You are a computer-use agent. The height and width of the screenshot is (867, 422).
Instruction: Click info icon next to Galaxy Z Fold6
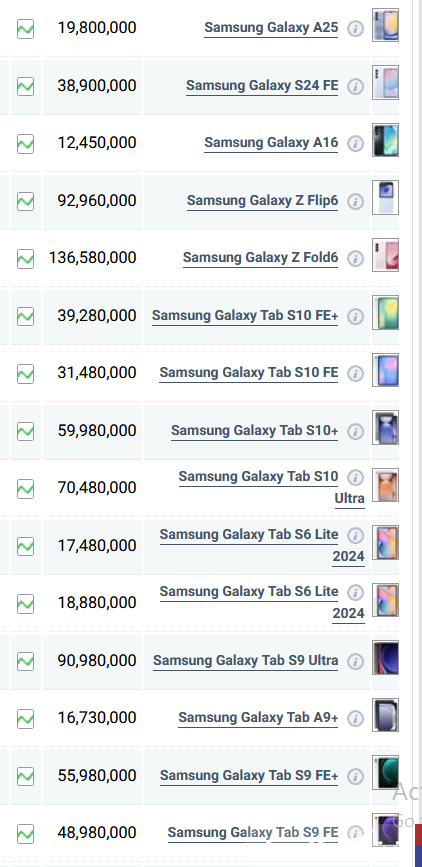pyautogui.click(x=356, y=259)
